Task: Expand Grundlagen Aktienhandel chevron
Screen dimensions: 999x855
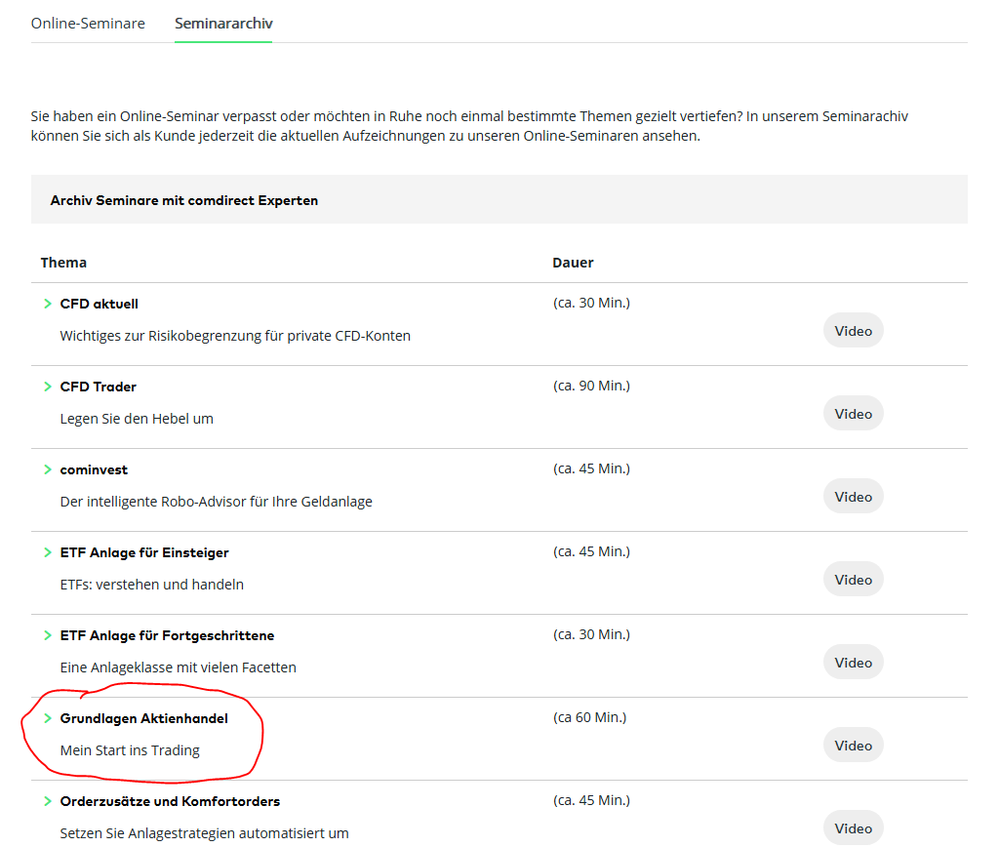Action: click(47, 719)
